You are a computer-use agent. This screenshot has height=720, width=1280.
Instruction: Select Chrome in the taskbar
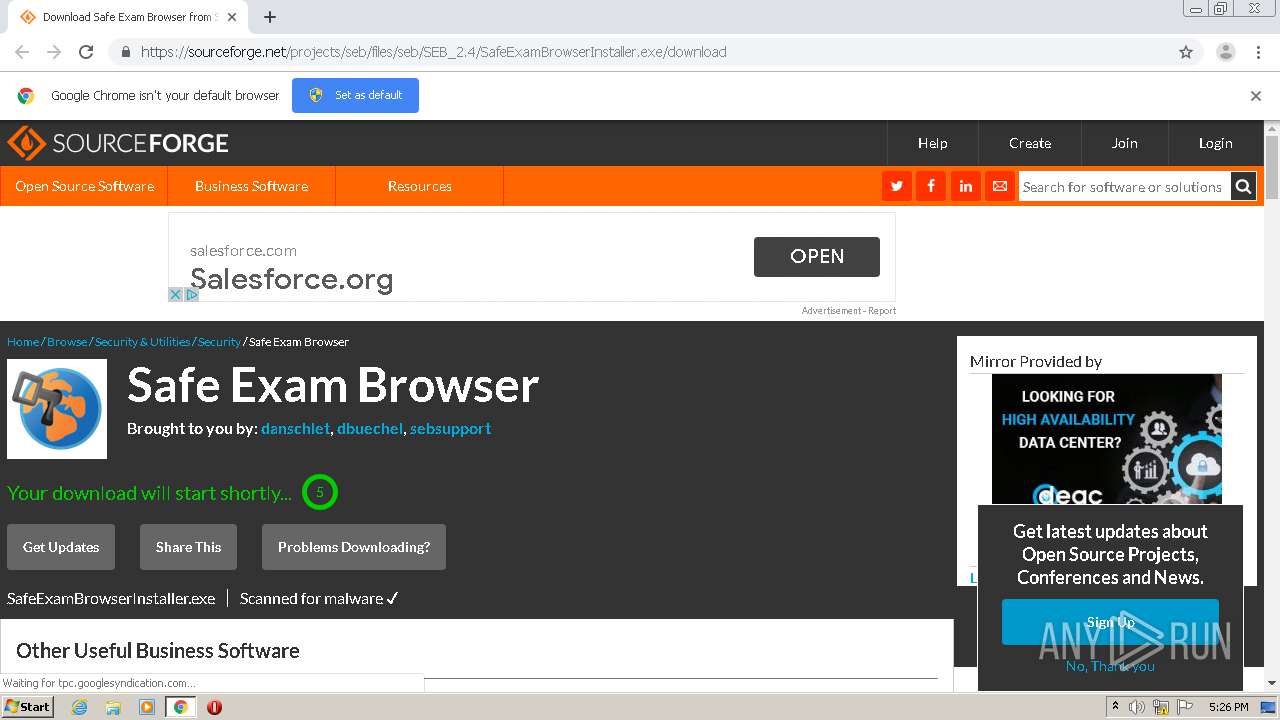pyautogui.click(x=180, y=707)
